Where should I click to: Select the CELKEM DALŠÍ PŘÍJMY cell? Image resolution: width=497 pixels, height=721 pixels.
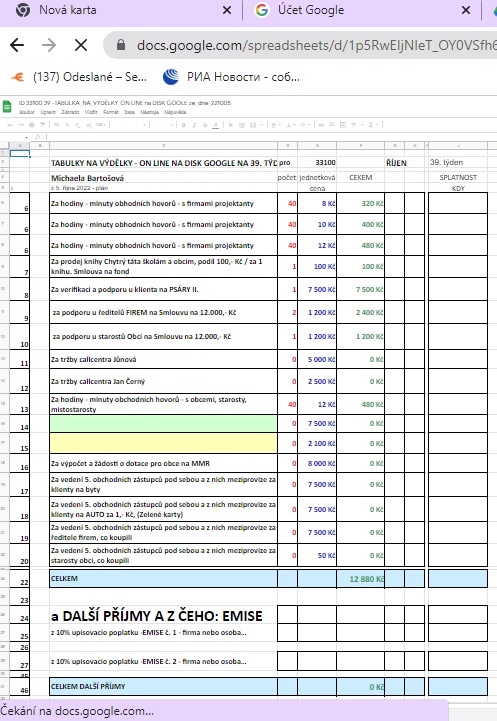tap(164, 687)
